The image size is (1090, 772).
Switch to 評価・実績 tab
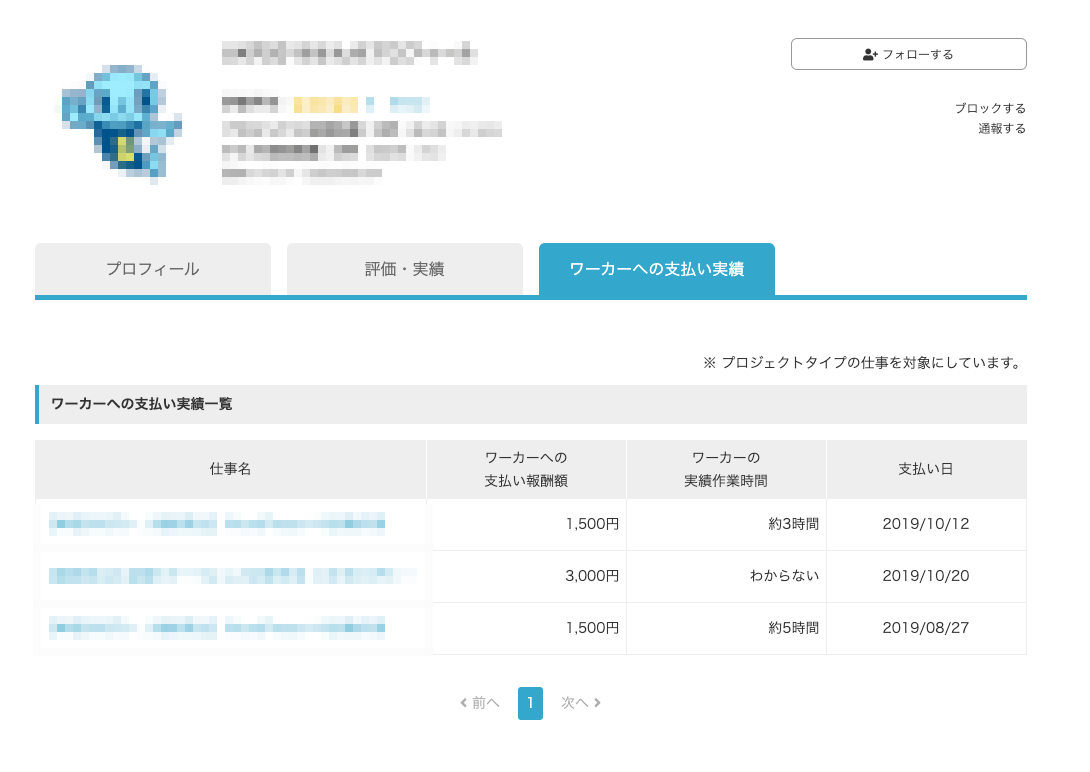point(405,269)
